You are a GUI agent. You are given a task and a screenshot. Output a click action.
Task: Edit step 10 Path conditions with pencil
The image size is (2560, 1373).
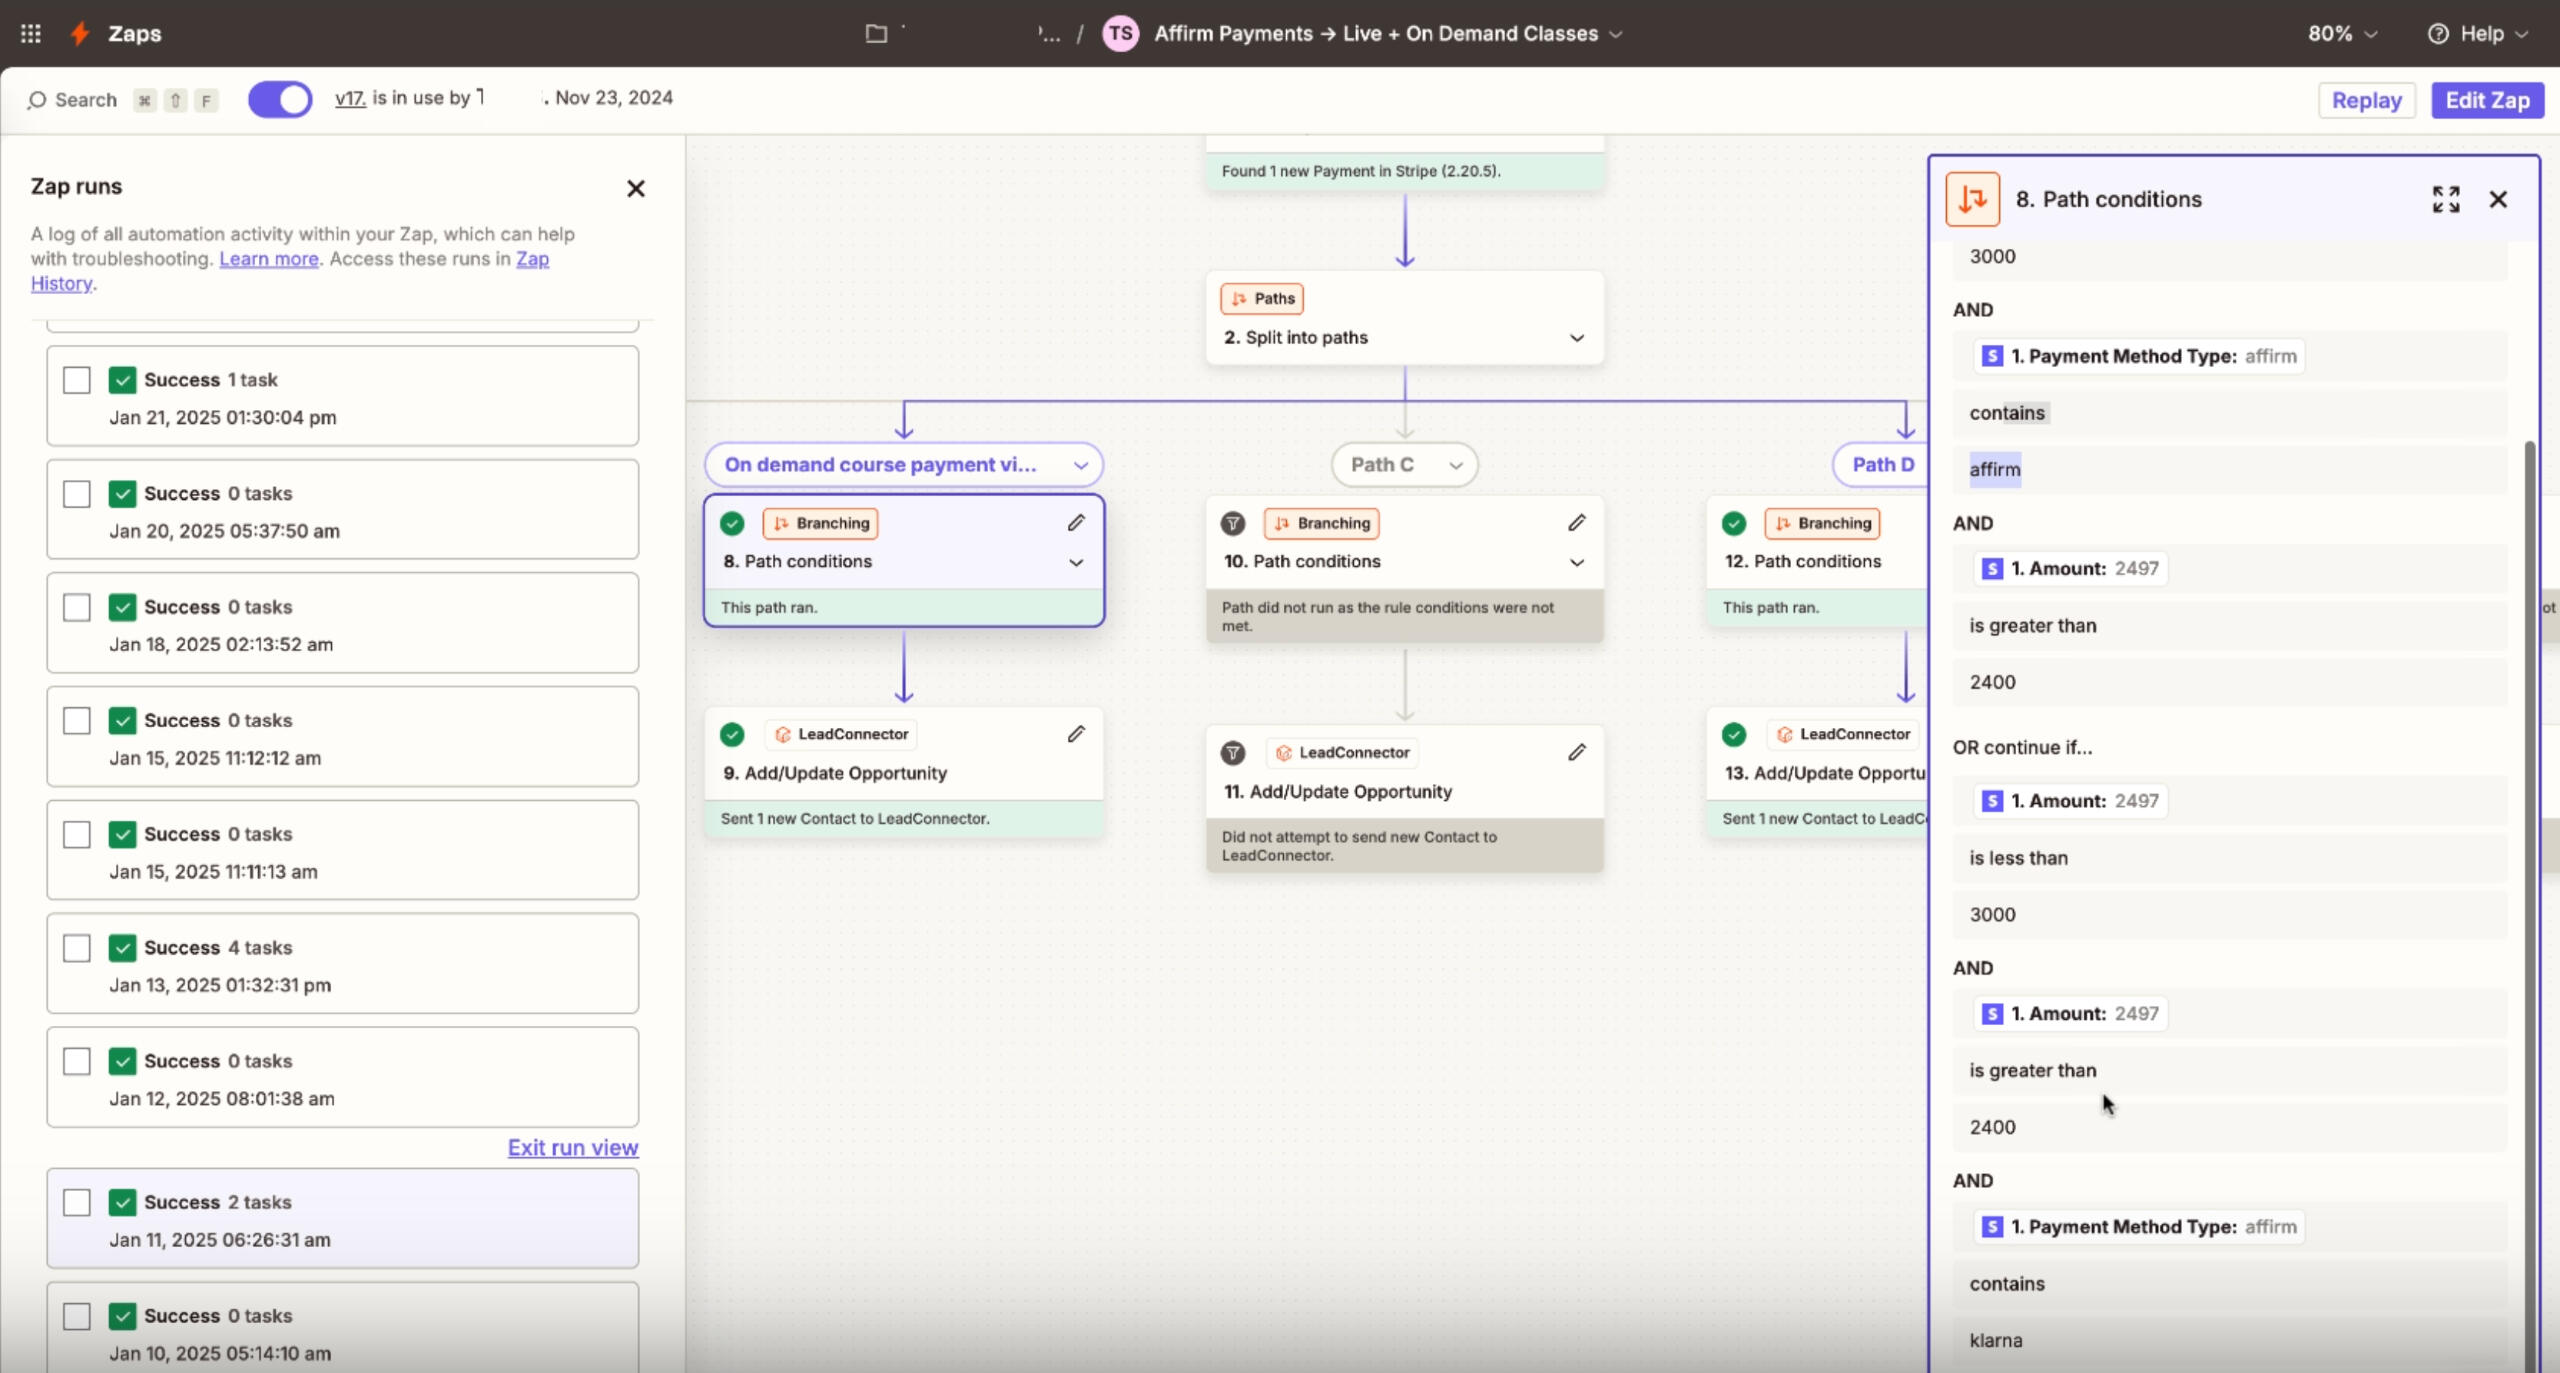1577,522
